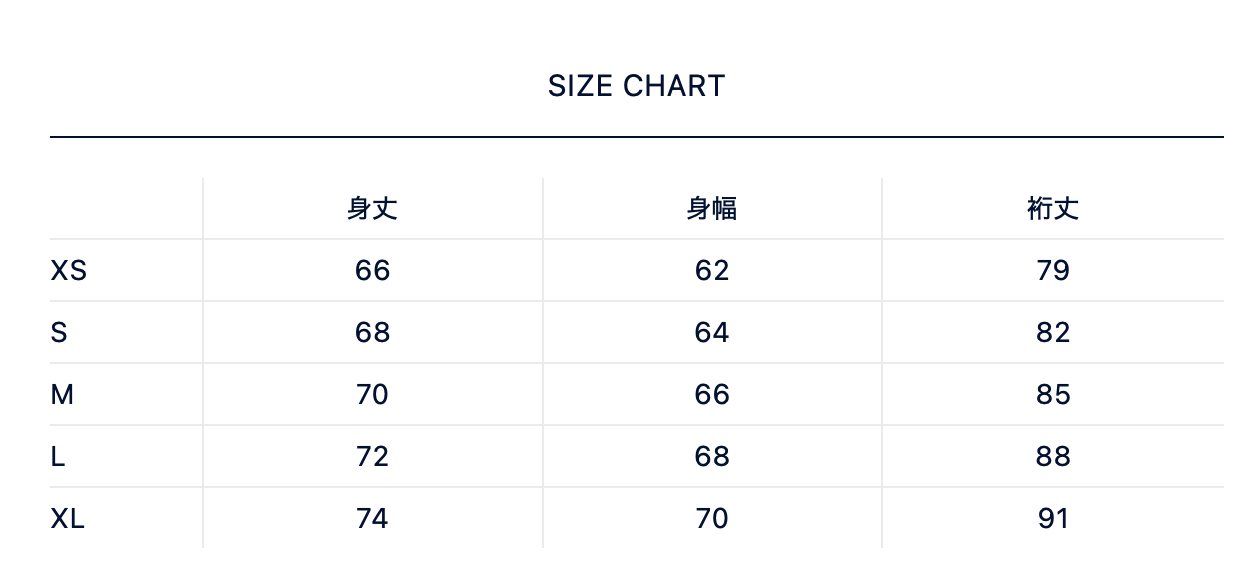Click the XL size row label
The height and width of the screenshot is (568, 1260).
pos(67,519)
